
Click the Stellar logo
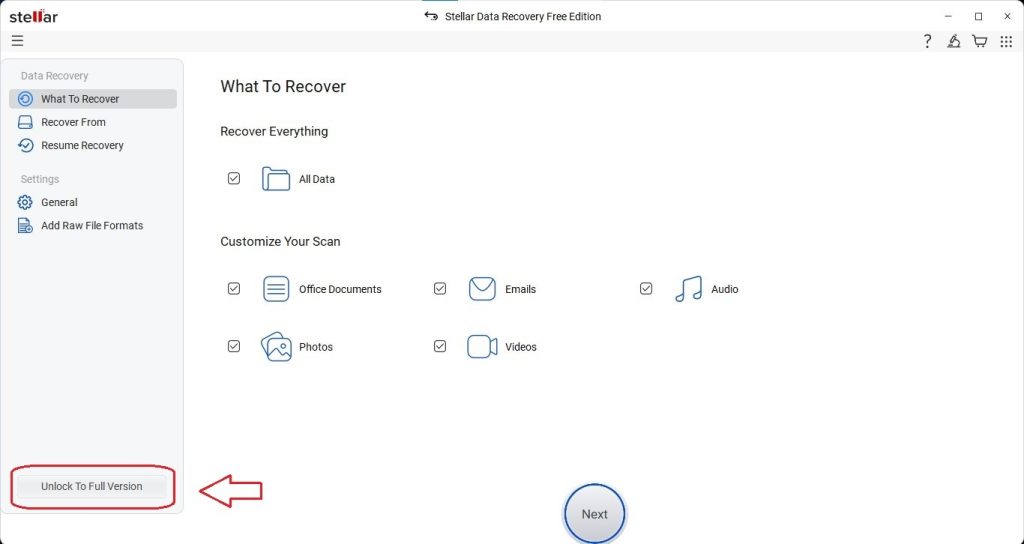click(x=33, y=16)
